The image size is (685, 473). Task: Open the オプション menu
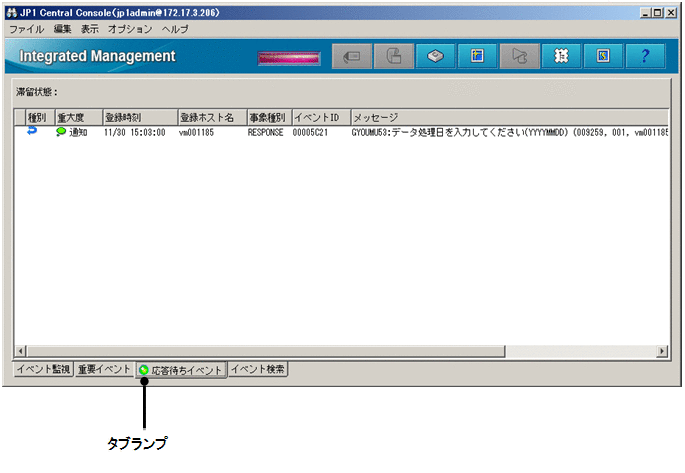(x=130, y=29)
